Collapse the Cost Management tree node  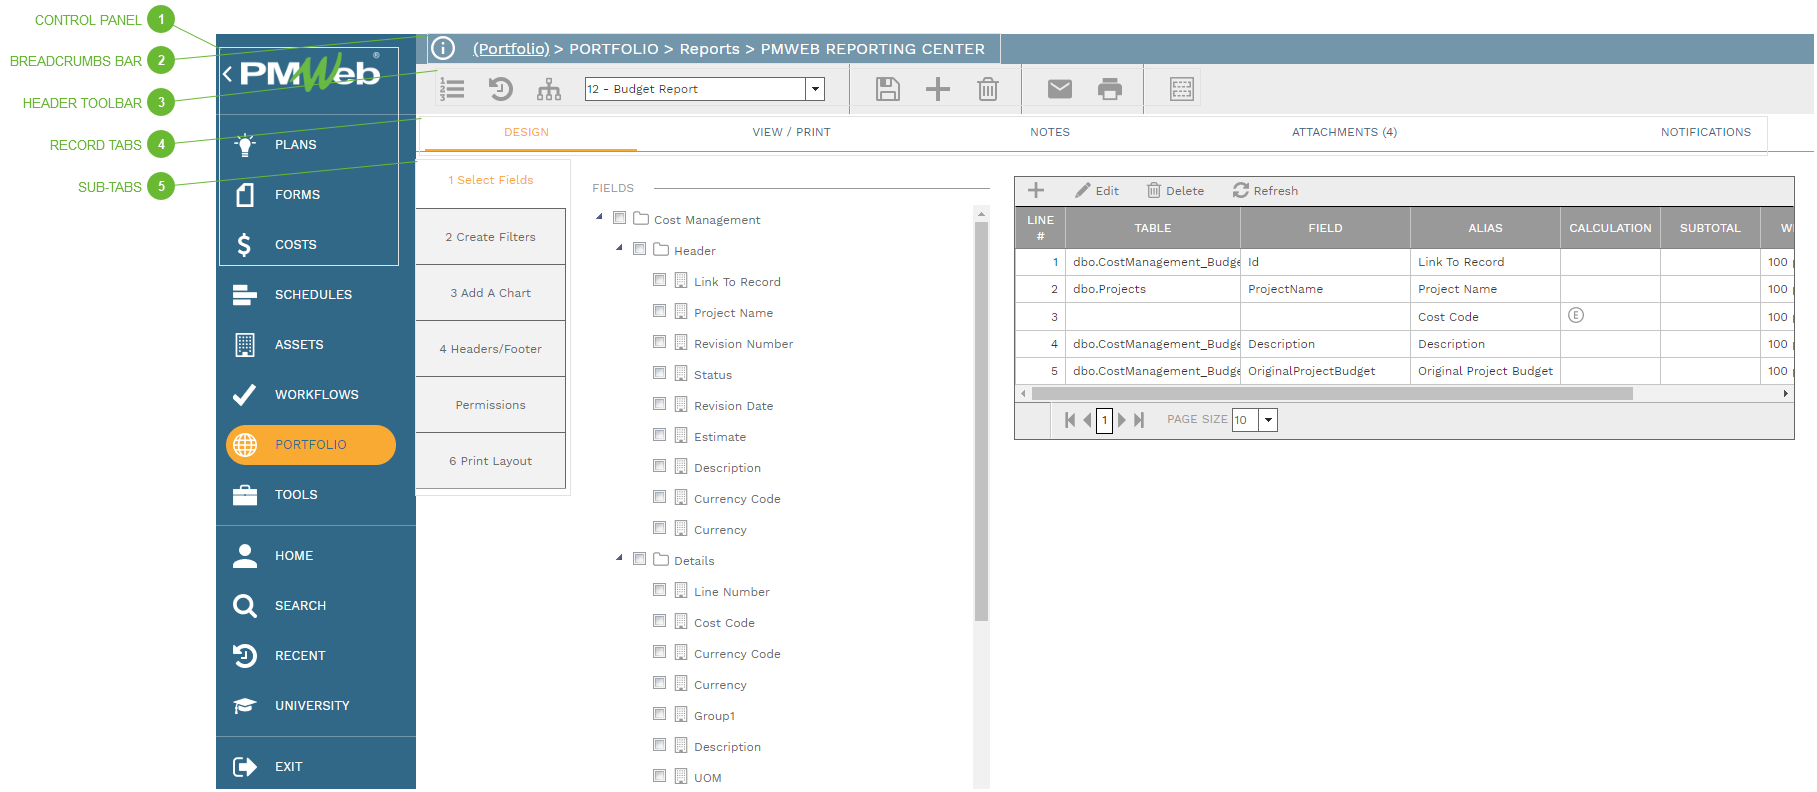click(x=599, y=217)
